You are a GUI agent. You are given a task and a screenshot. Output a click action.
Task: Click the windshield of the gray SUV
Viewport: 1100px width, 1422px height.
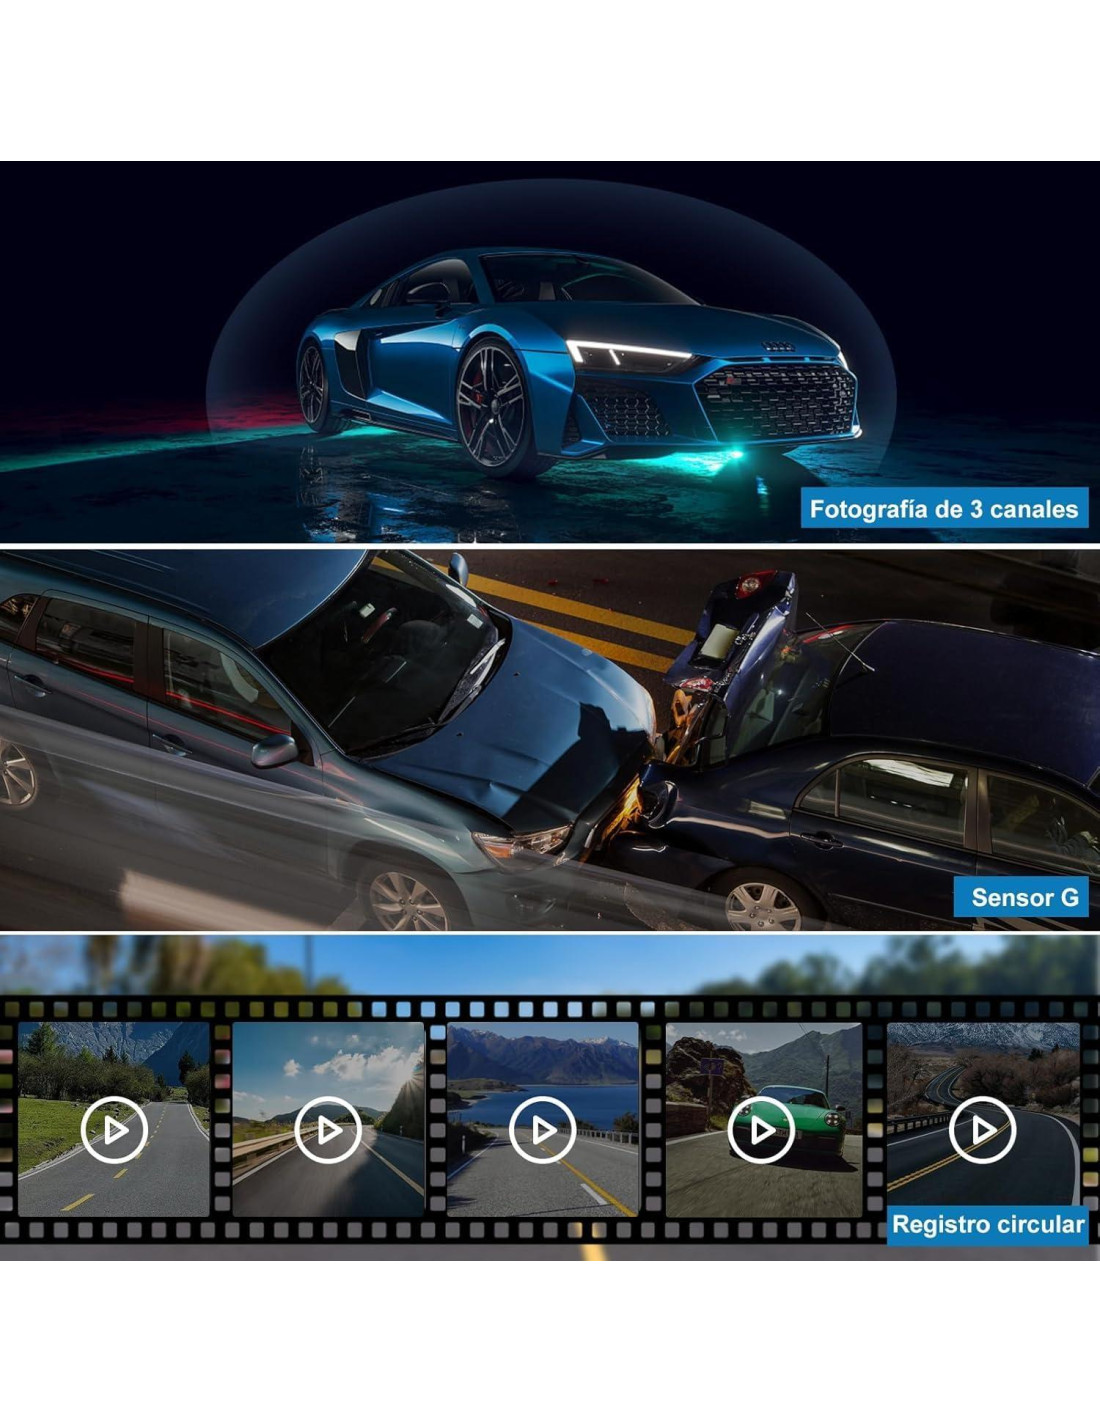pyautogui.click(x=378, y=650)
